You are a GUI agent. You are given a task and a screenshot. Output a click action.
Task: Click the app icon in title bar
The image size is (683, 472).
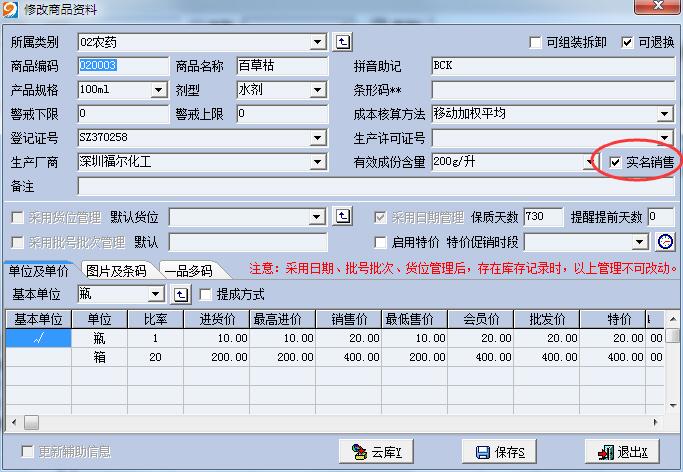12,10
